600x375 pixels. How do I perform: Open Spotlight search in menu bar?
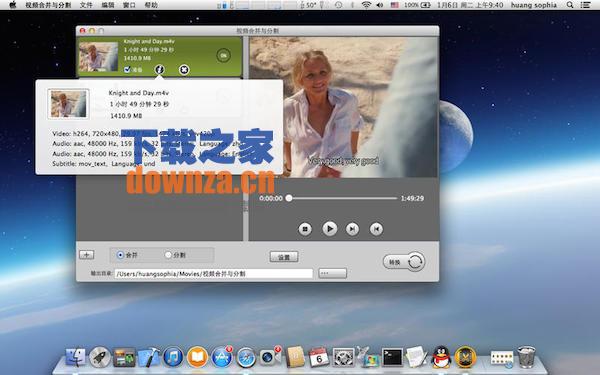570,5
